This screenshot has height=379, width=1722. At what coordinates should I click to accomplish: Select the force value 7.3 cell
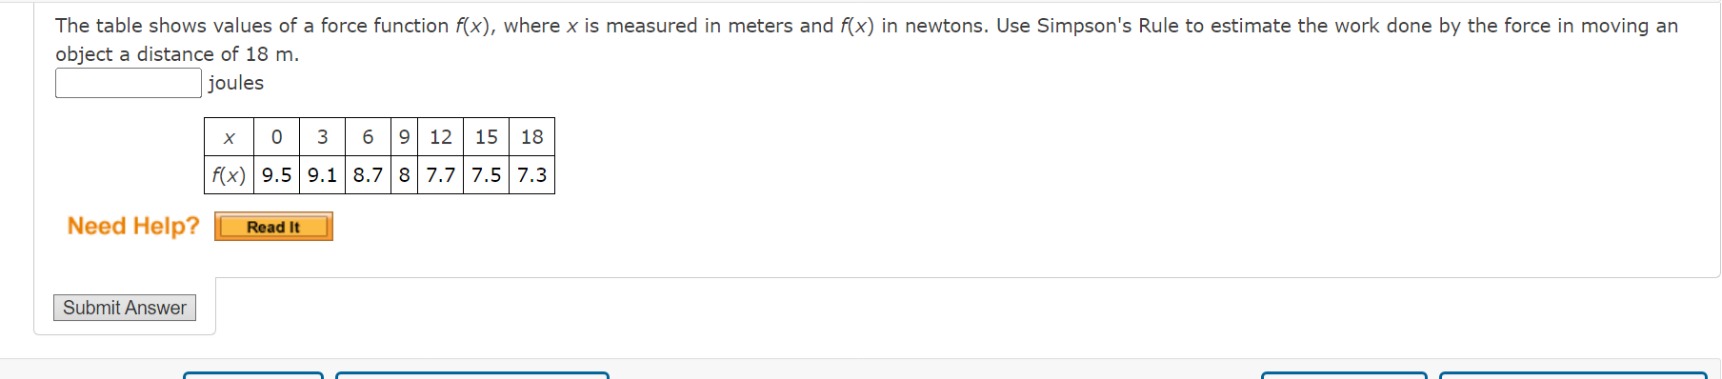pos(532,175)
